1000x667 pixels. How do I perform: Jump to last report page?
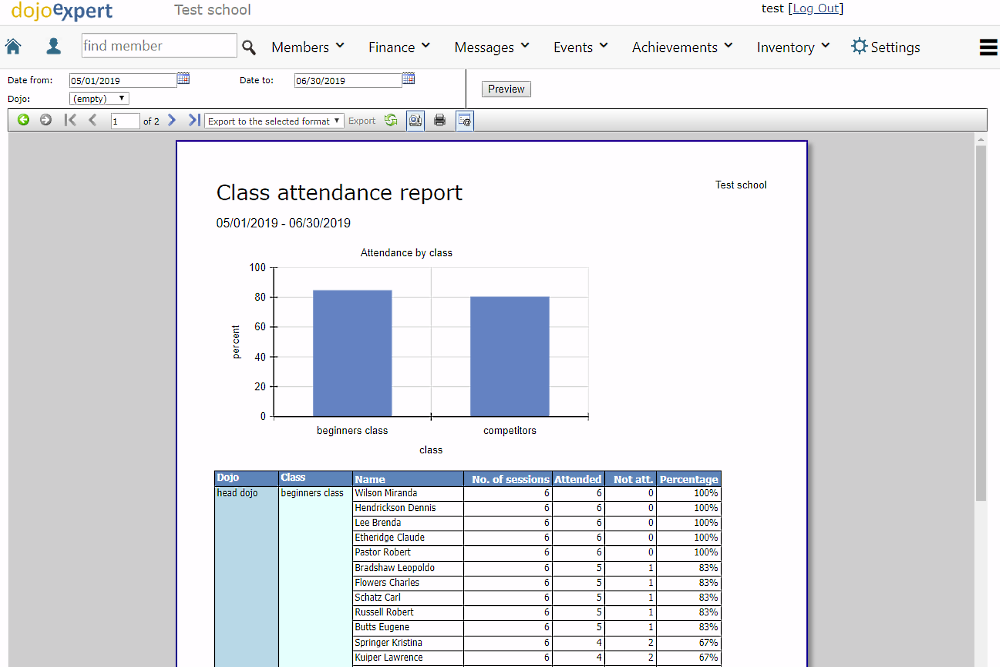194,120
